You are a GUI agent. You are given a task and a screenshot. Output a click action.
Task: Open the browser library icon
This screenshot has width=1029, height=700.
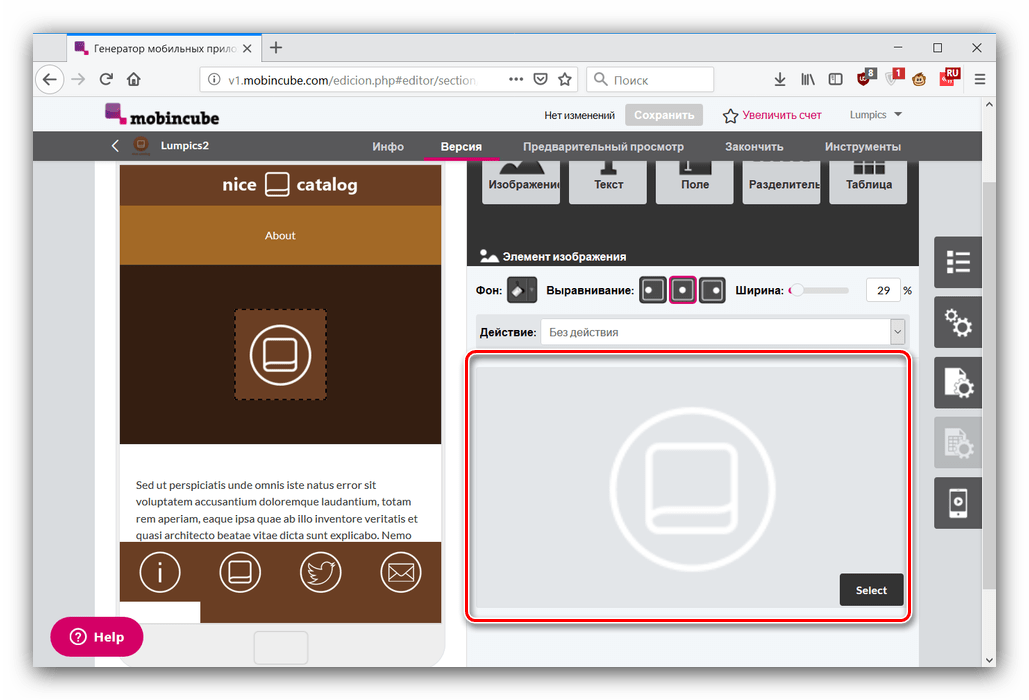tap(808, 79)
